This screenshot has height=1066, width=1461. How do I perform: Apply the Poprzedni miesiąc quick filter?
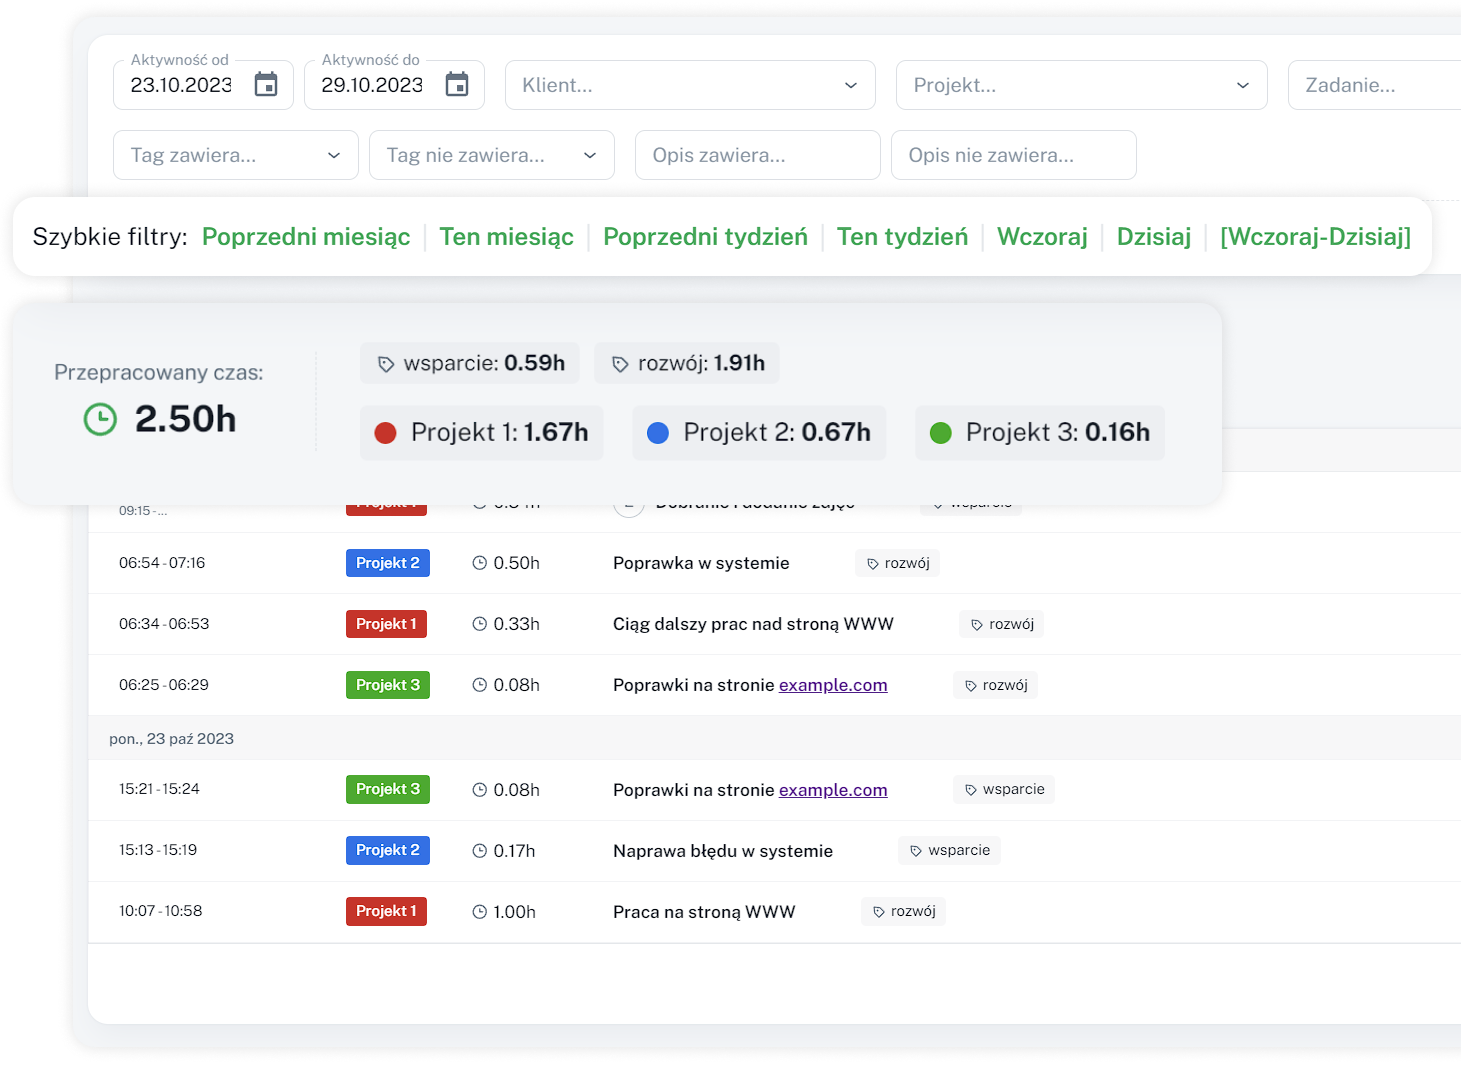pyautogui.click(x=306, y=237)
